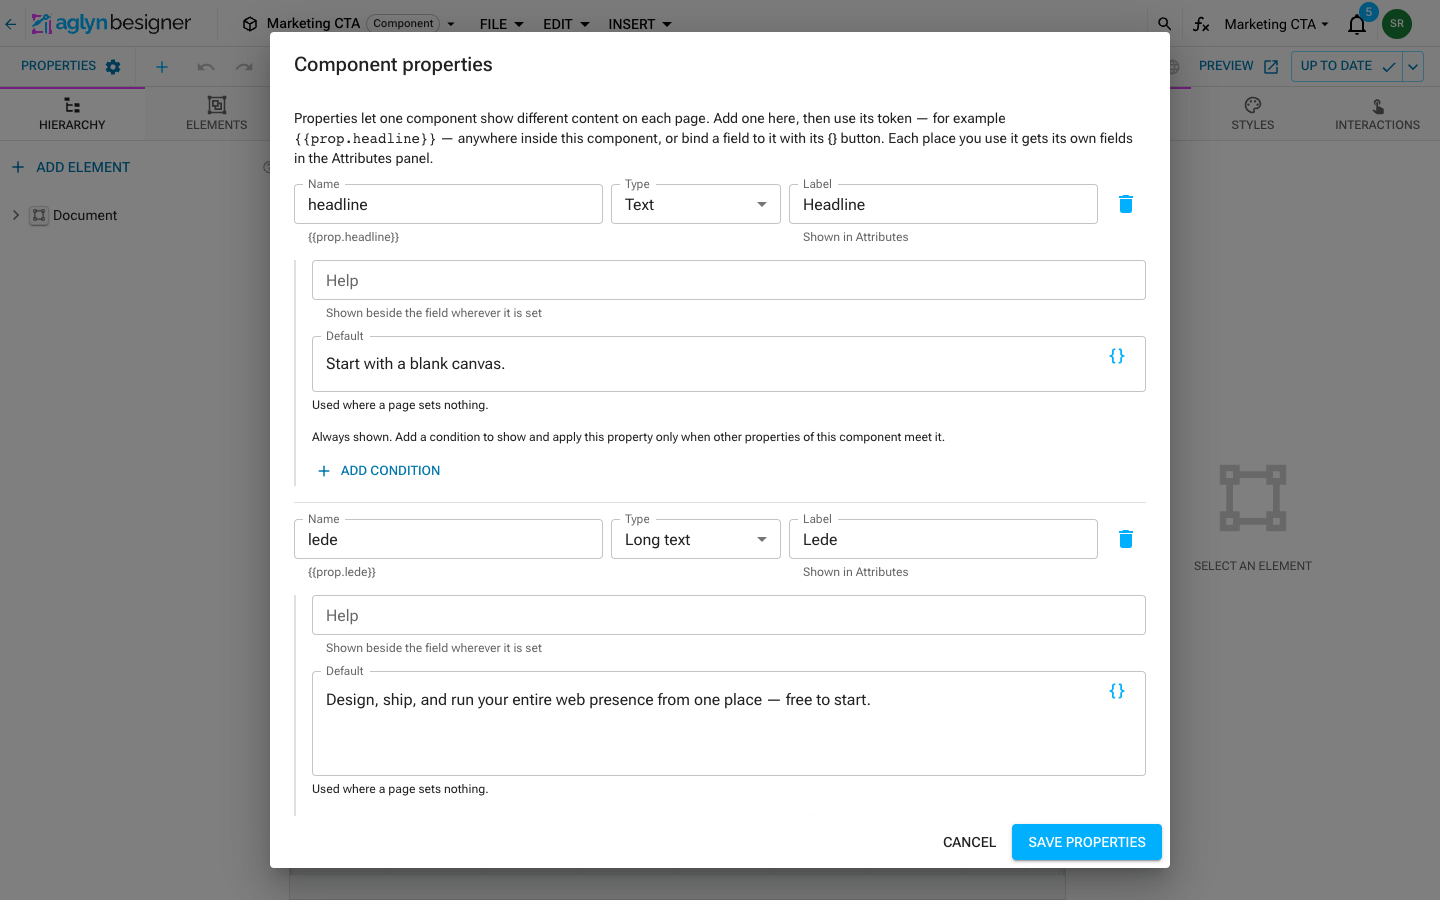The image size is (1440, 900).
Task: Open the FILE menu
Action: pos(501,24)
